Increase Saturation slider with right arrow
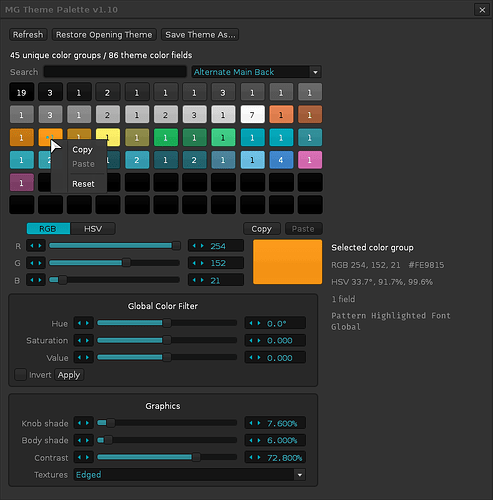The image size is (493, 500). (87, 340)
